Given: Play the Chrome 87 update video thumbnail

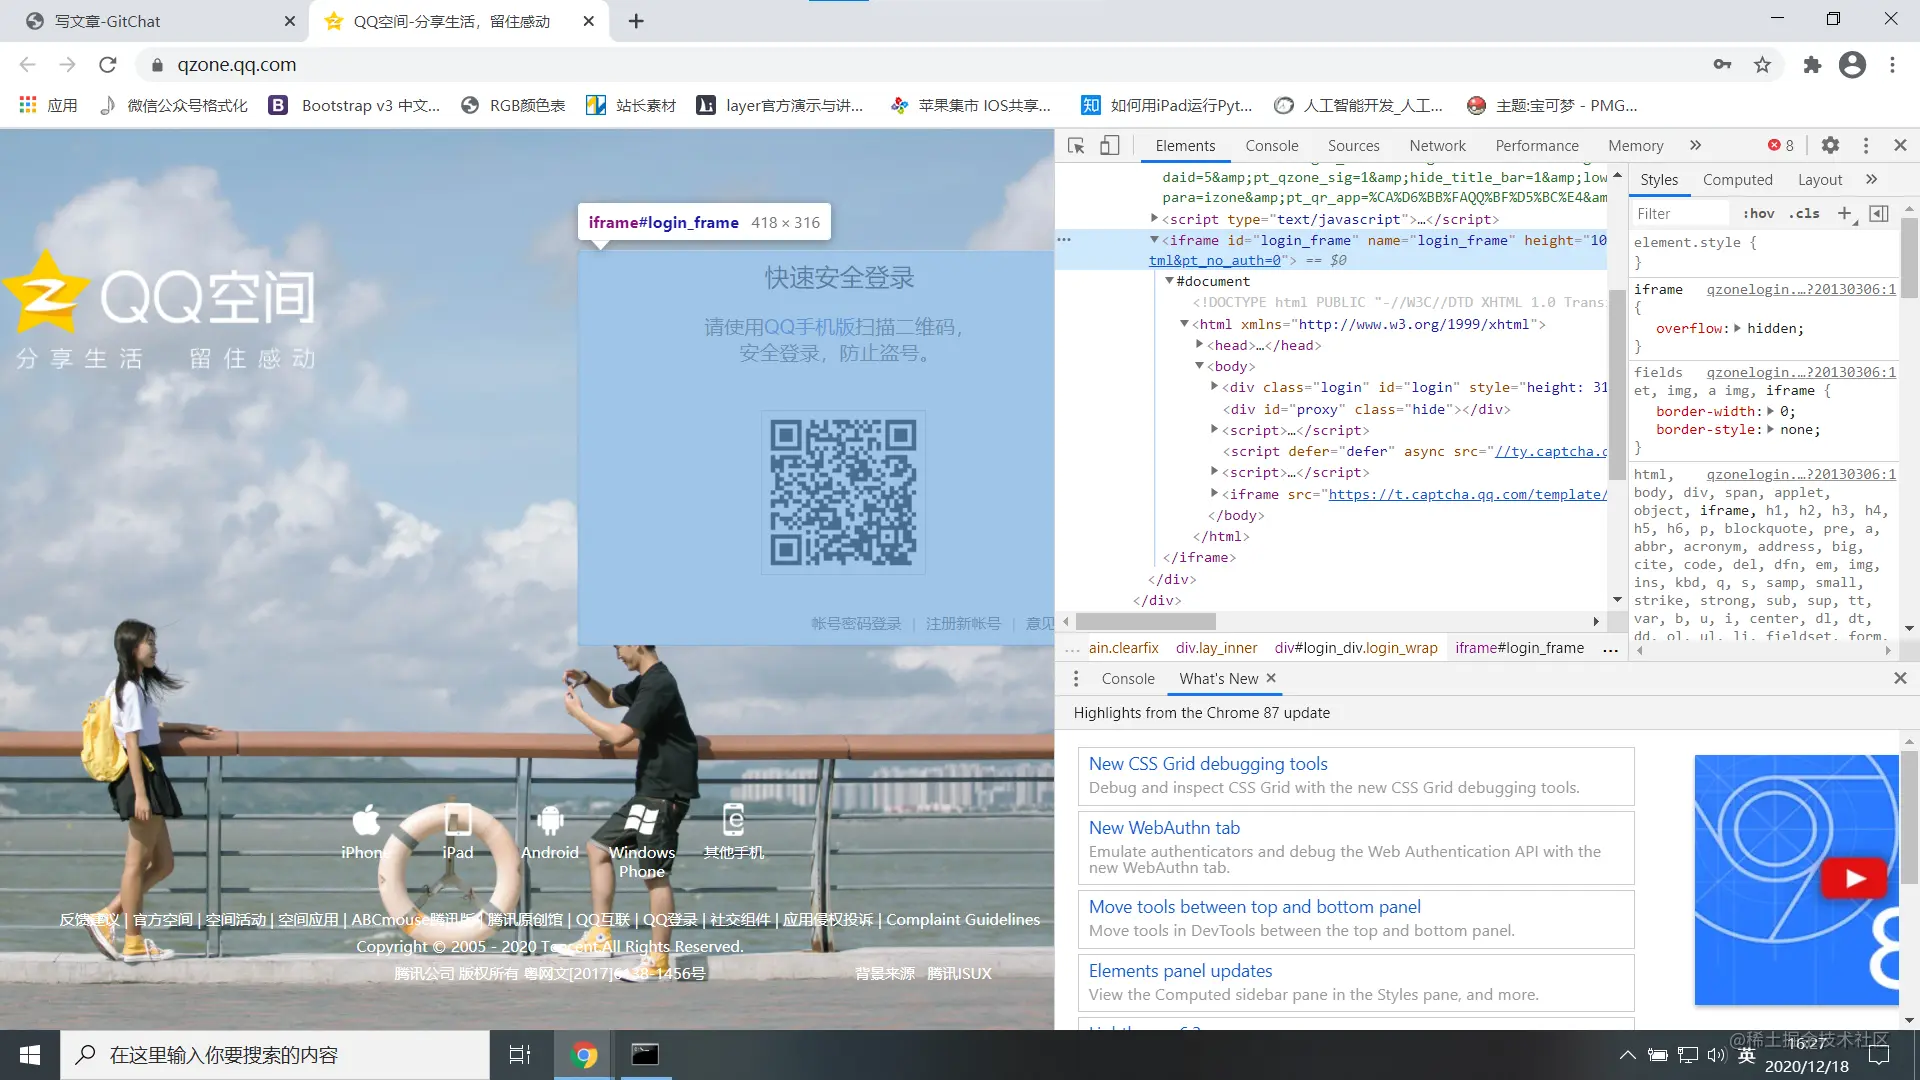Looking at the screenshot, I should [1854, 879].
